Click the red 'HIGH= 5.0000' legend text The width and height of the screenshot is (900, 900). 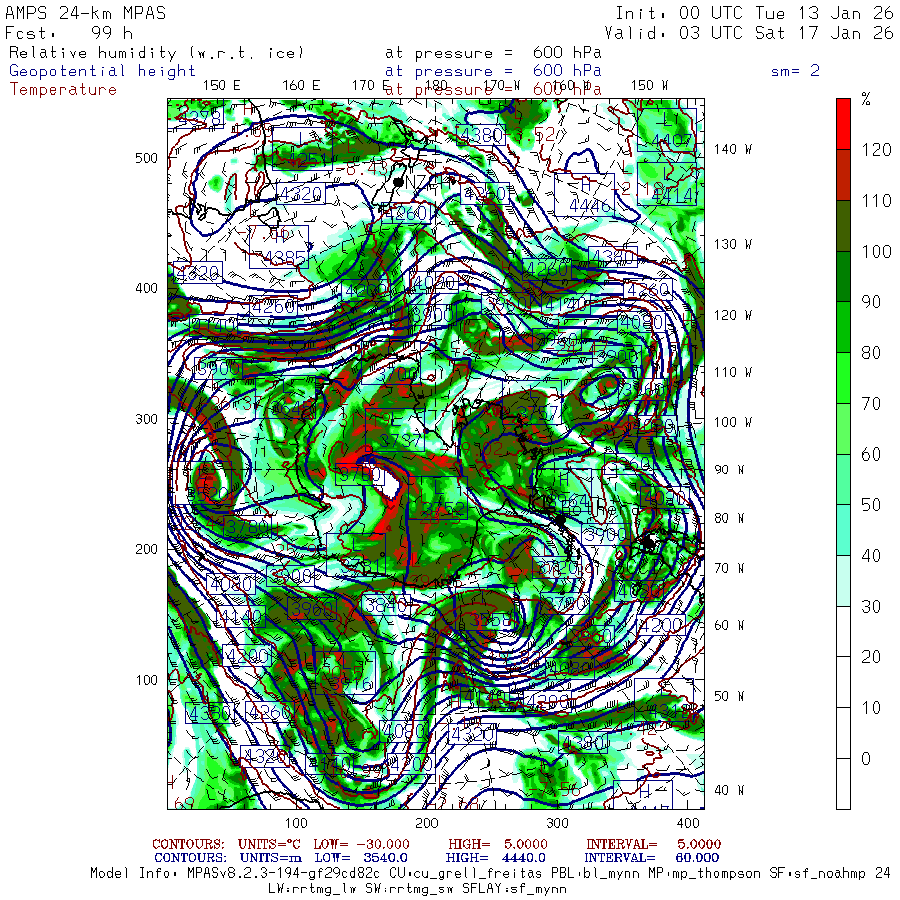coord(498,844)
